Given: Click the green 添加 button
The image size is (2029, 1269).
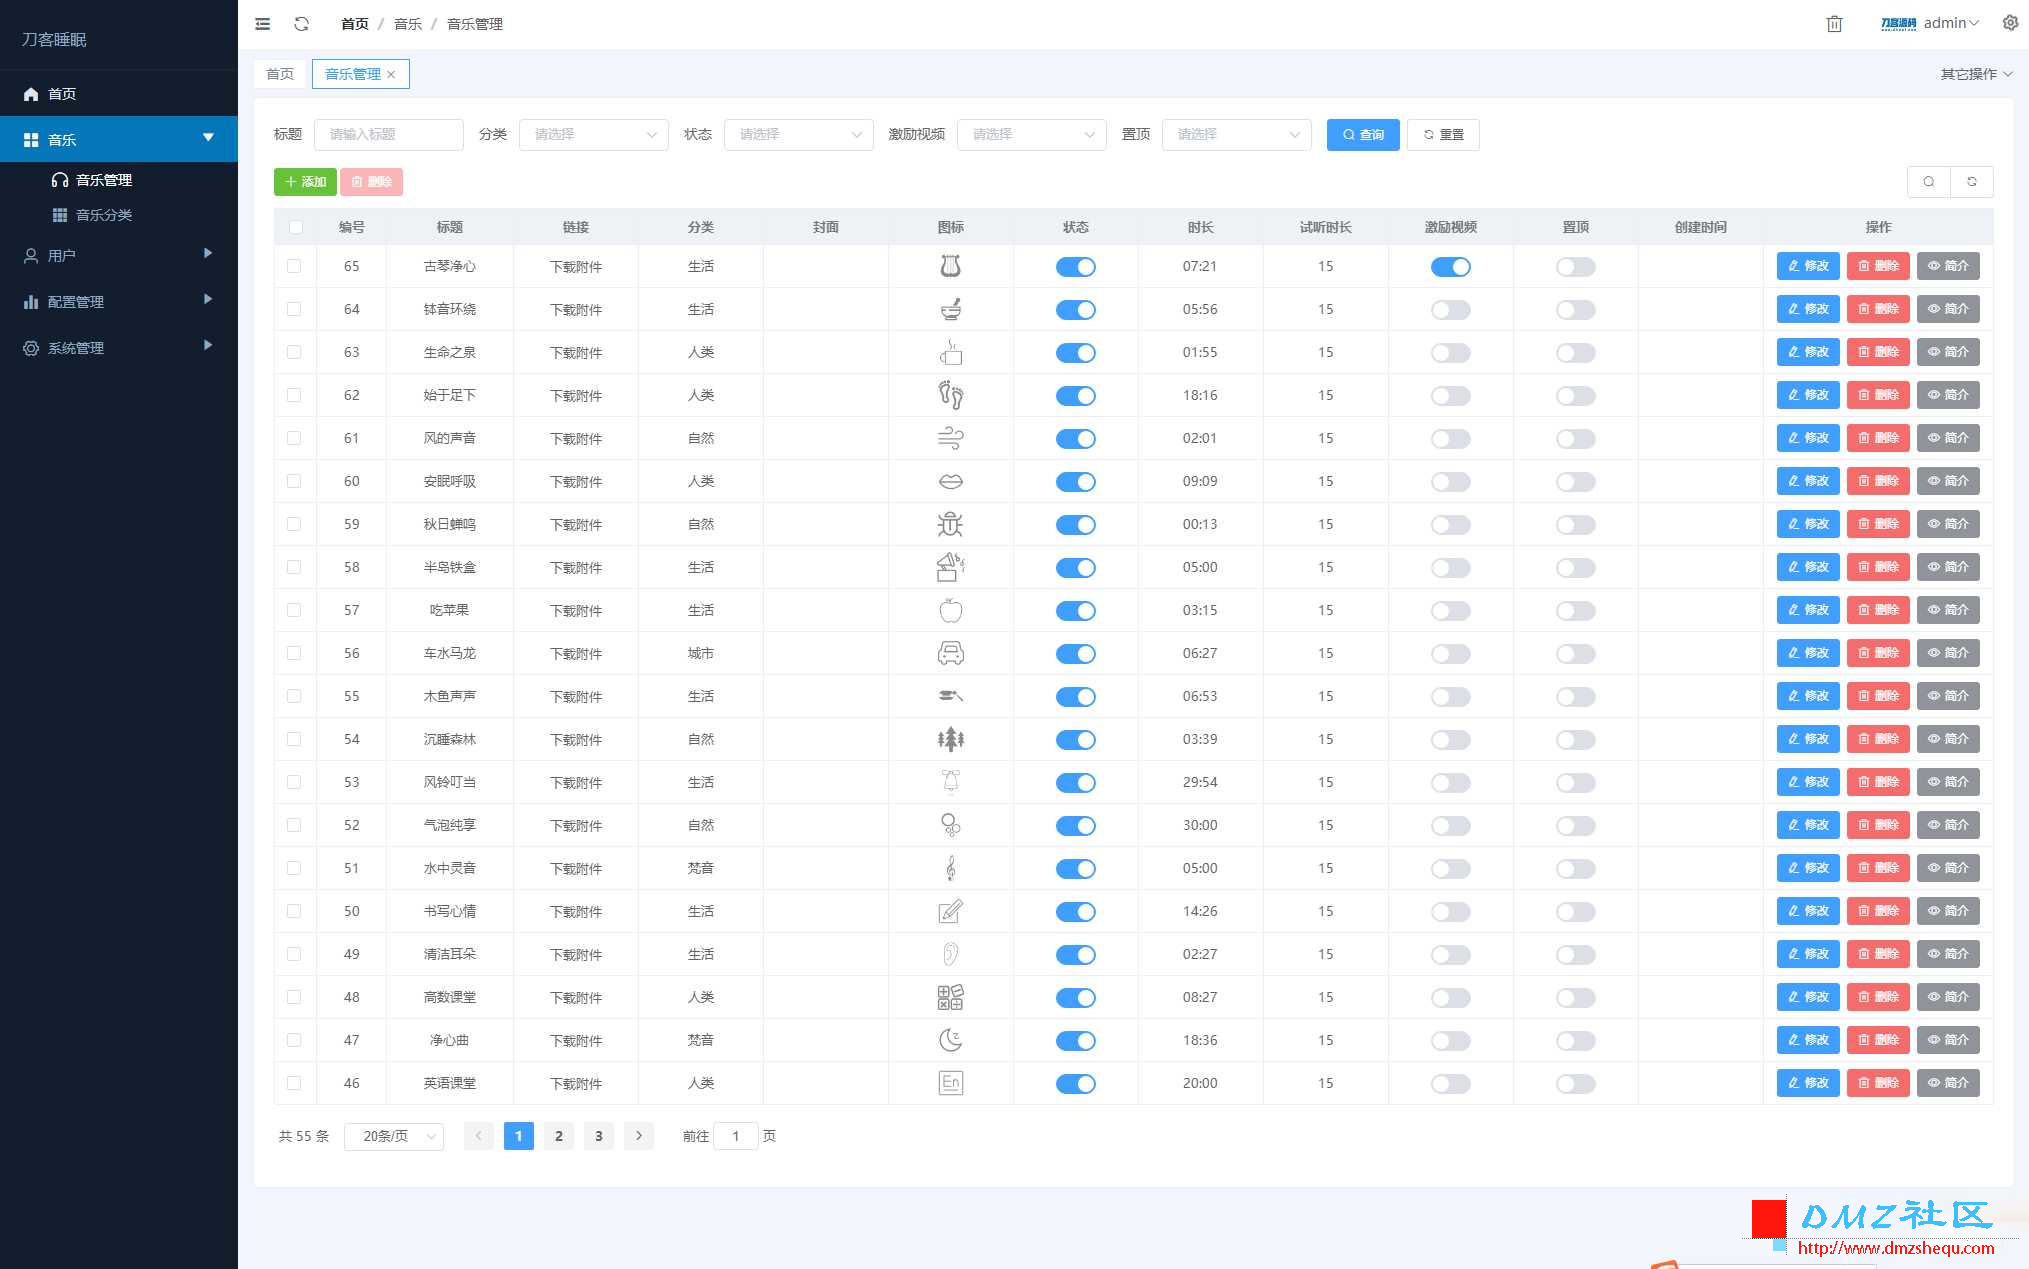Looking at the screenshot, I should (x=305, y=182).
